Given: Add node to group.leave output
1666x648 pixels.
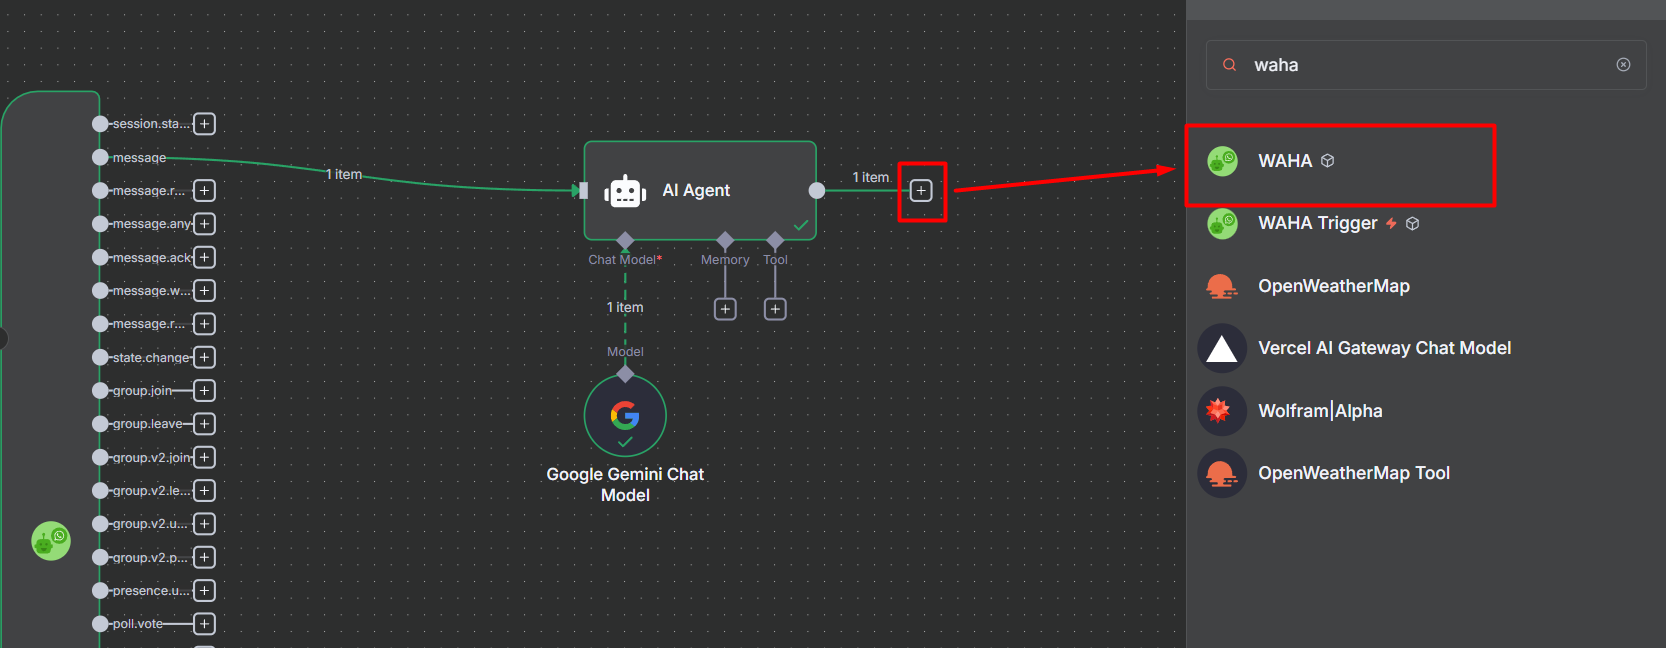Looking at the screenshot, I should tap(204, 424).
